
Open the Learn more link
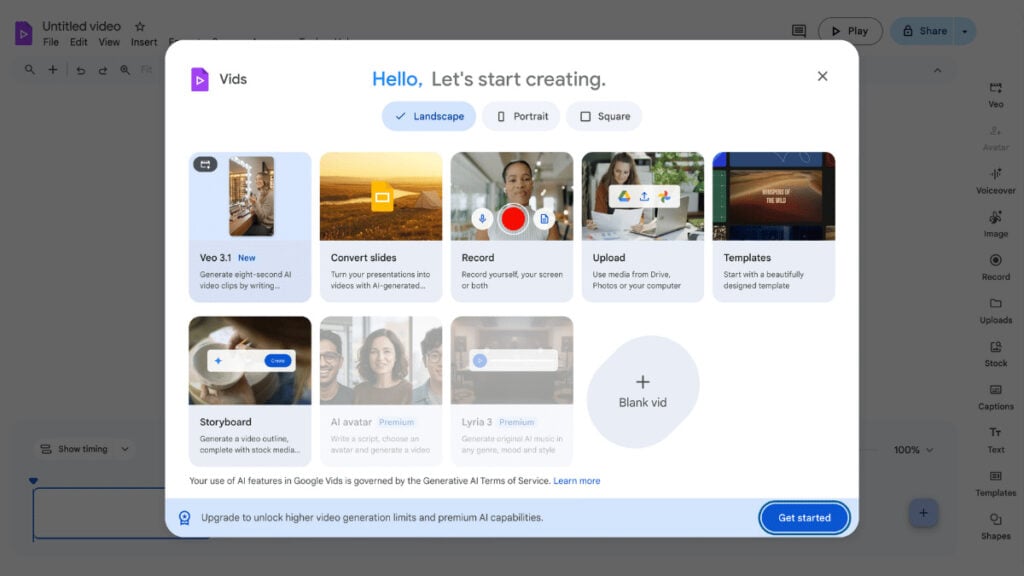click(x=577, y=481)
